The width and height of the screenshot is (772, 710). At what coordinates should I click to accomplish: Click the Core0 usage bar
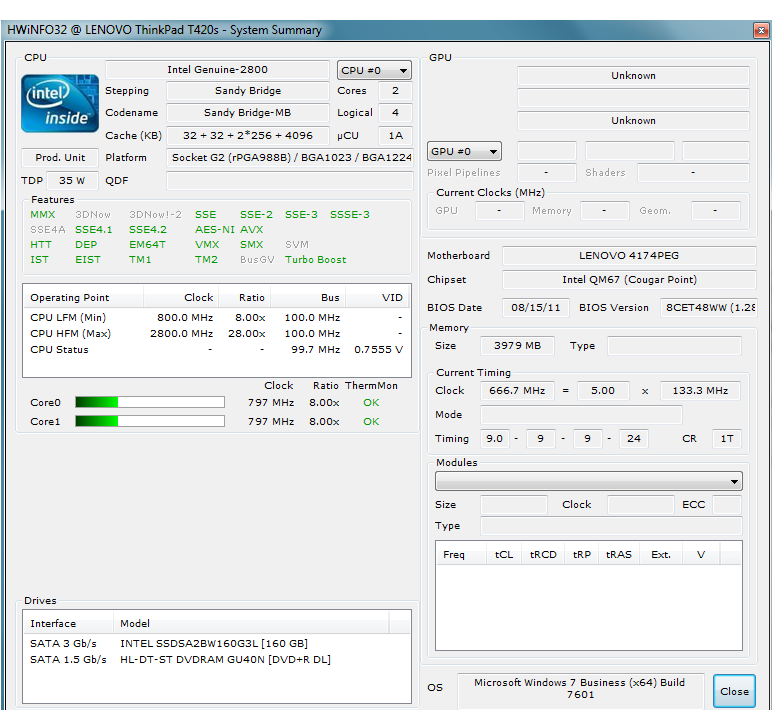pos(150,402)
